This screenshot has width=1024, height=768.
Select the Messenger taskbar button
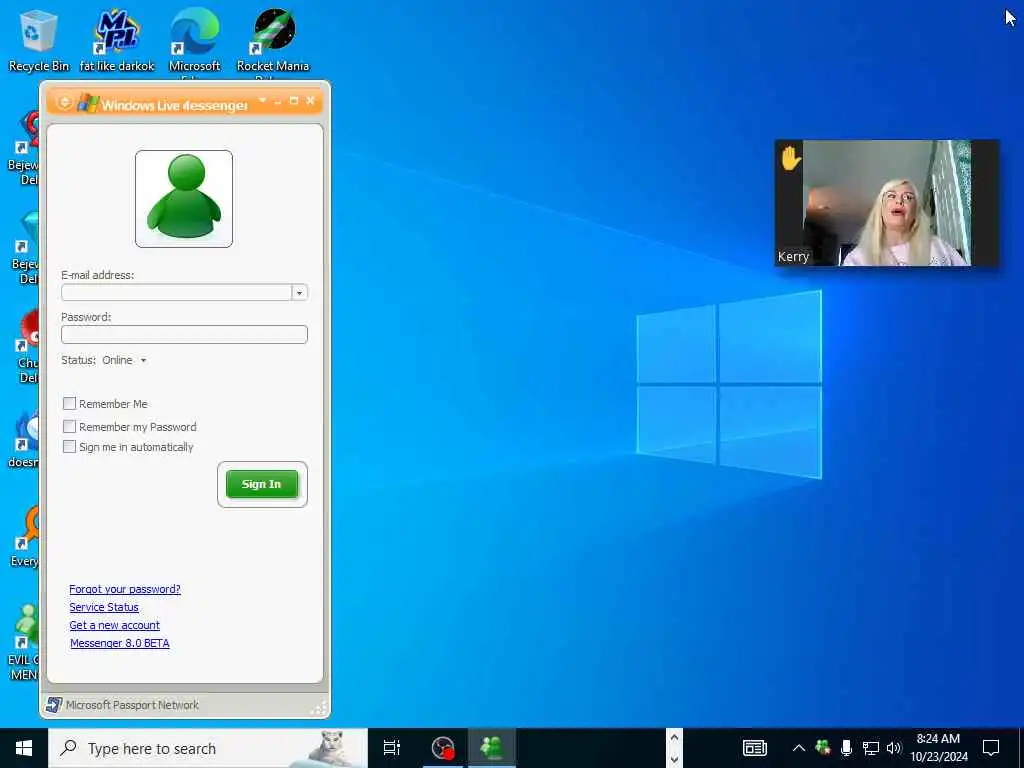tap(492, 748)
